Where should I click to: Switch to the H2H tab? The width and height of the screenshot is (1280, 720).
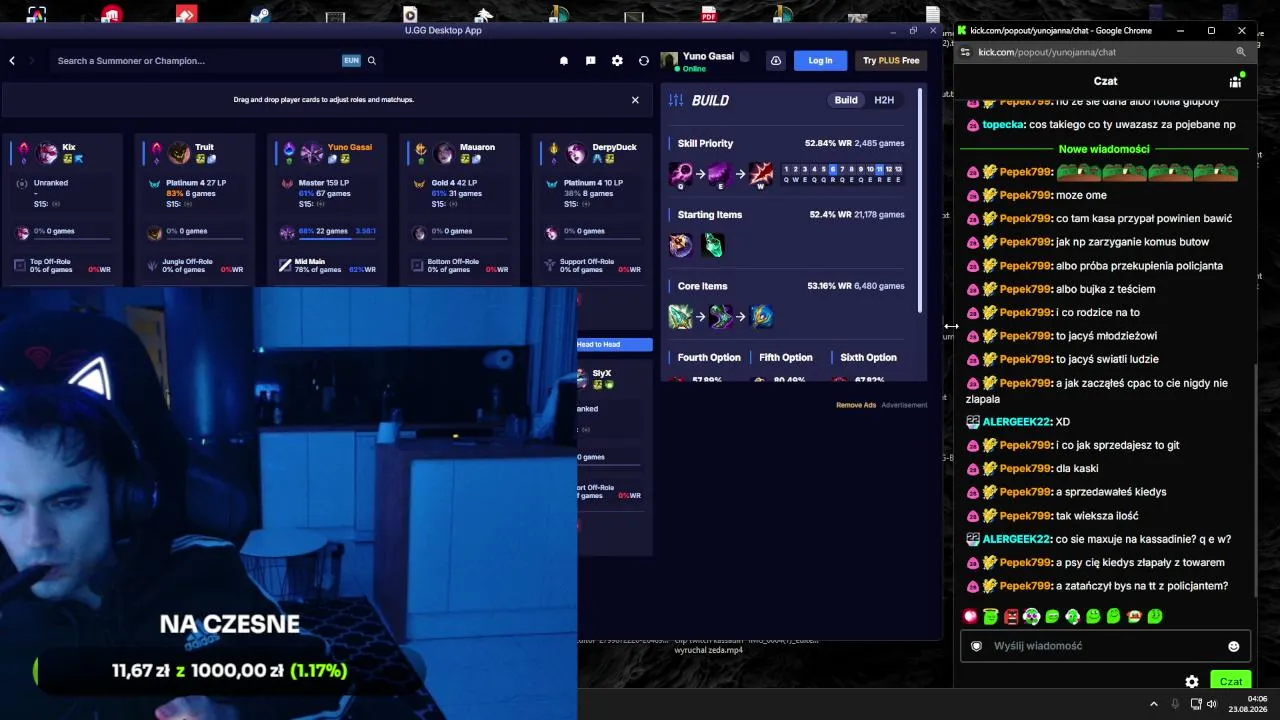(884, 100)
